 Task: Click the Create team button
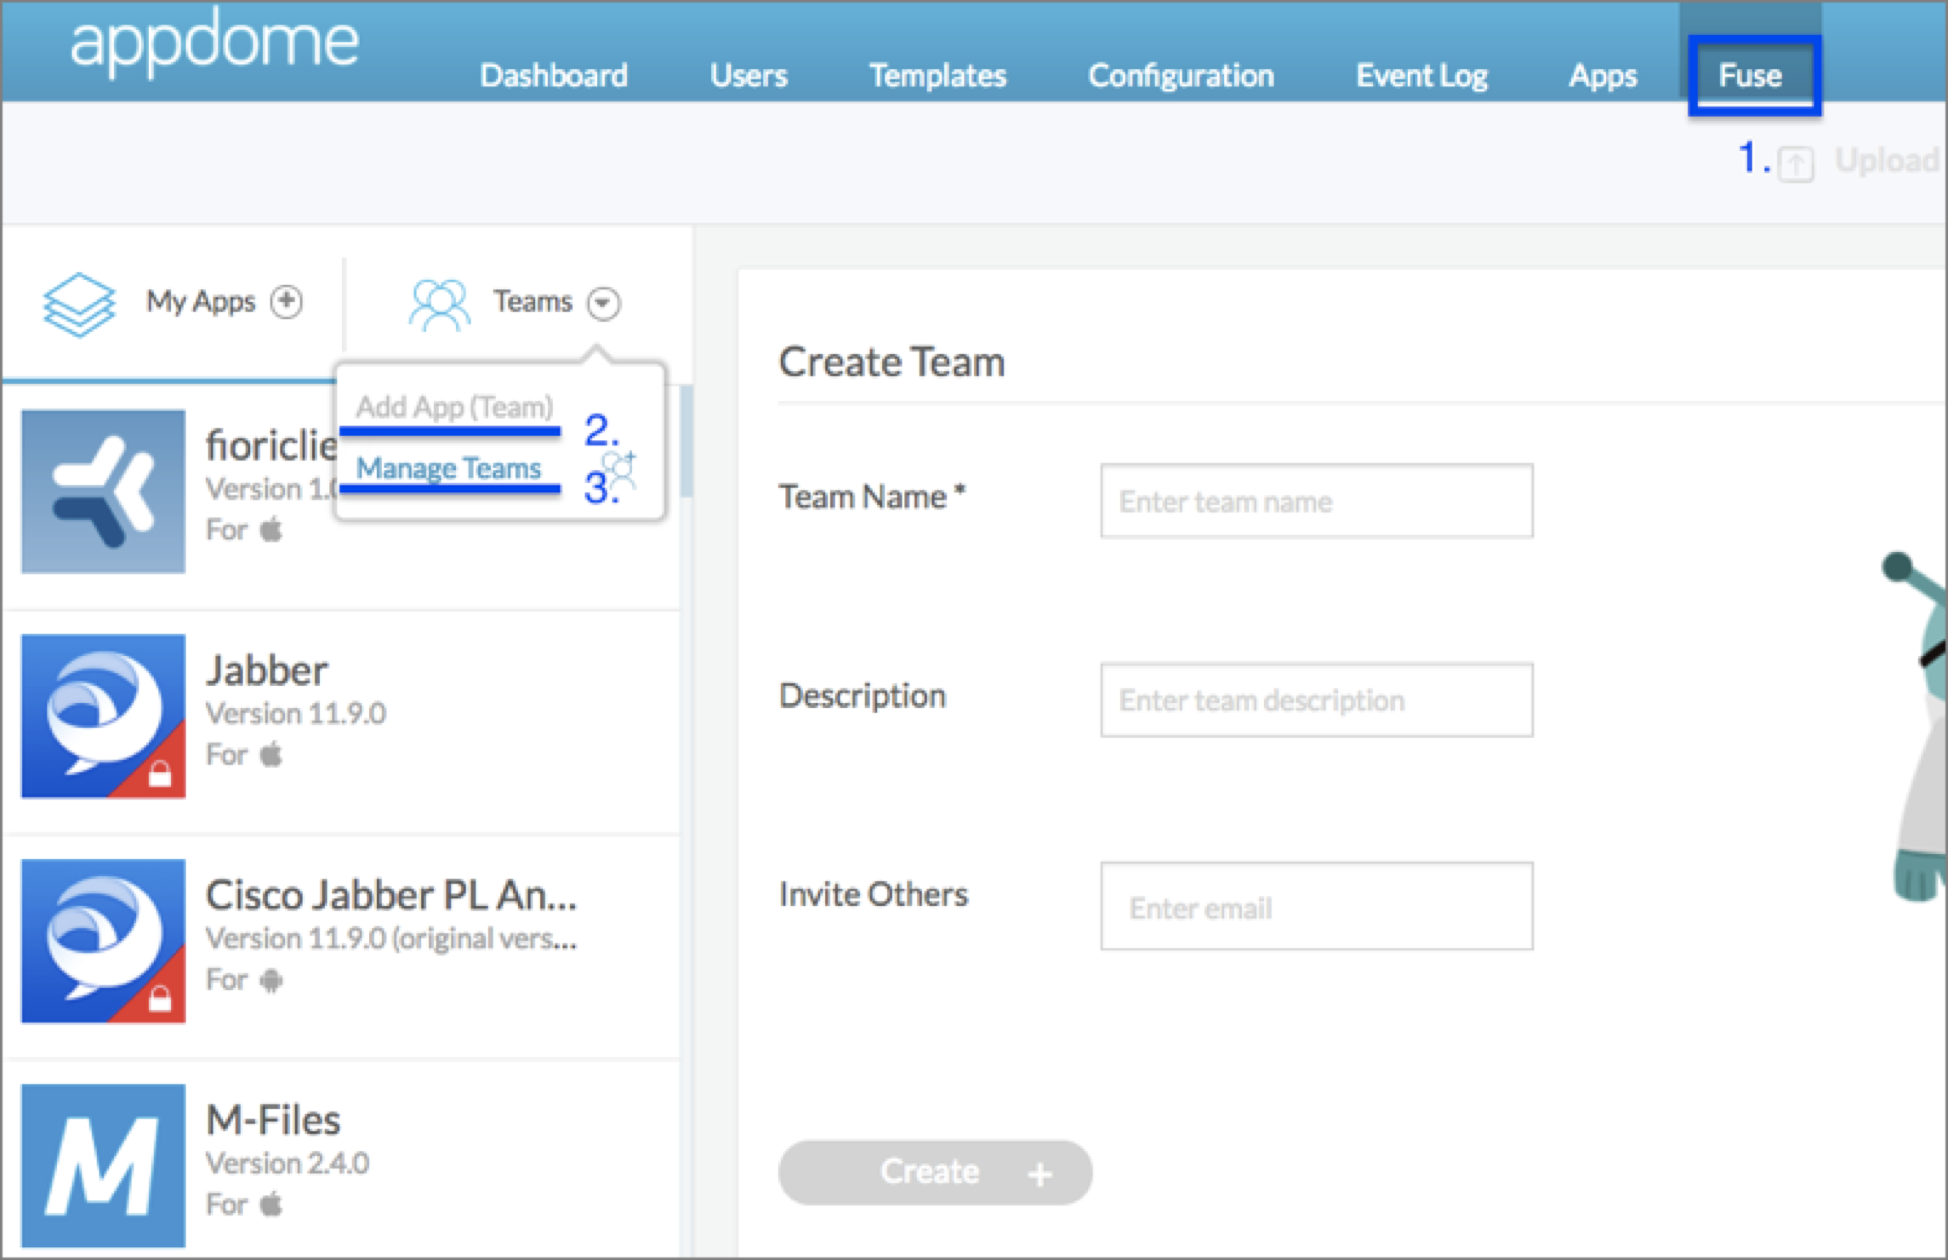click(x=935, y=1172)
